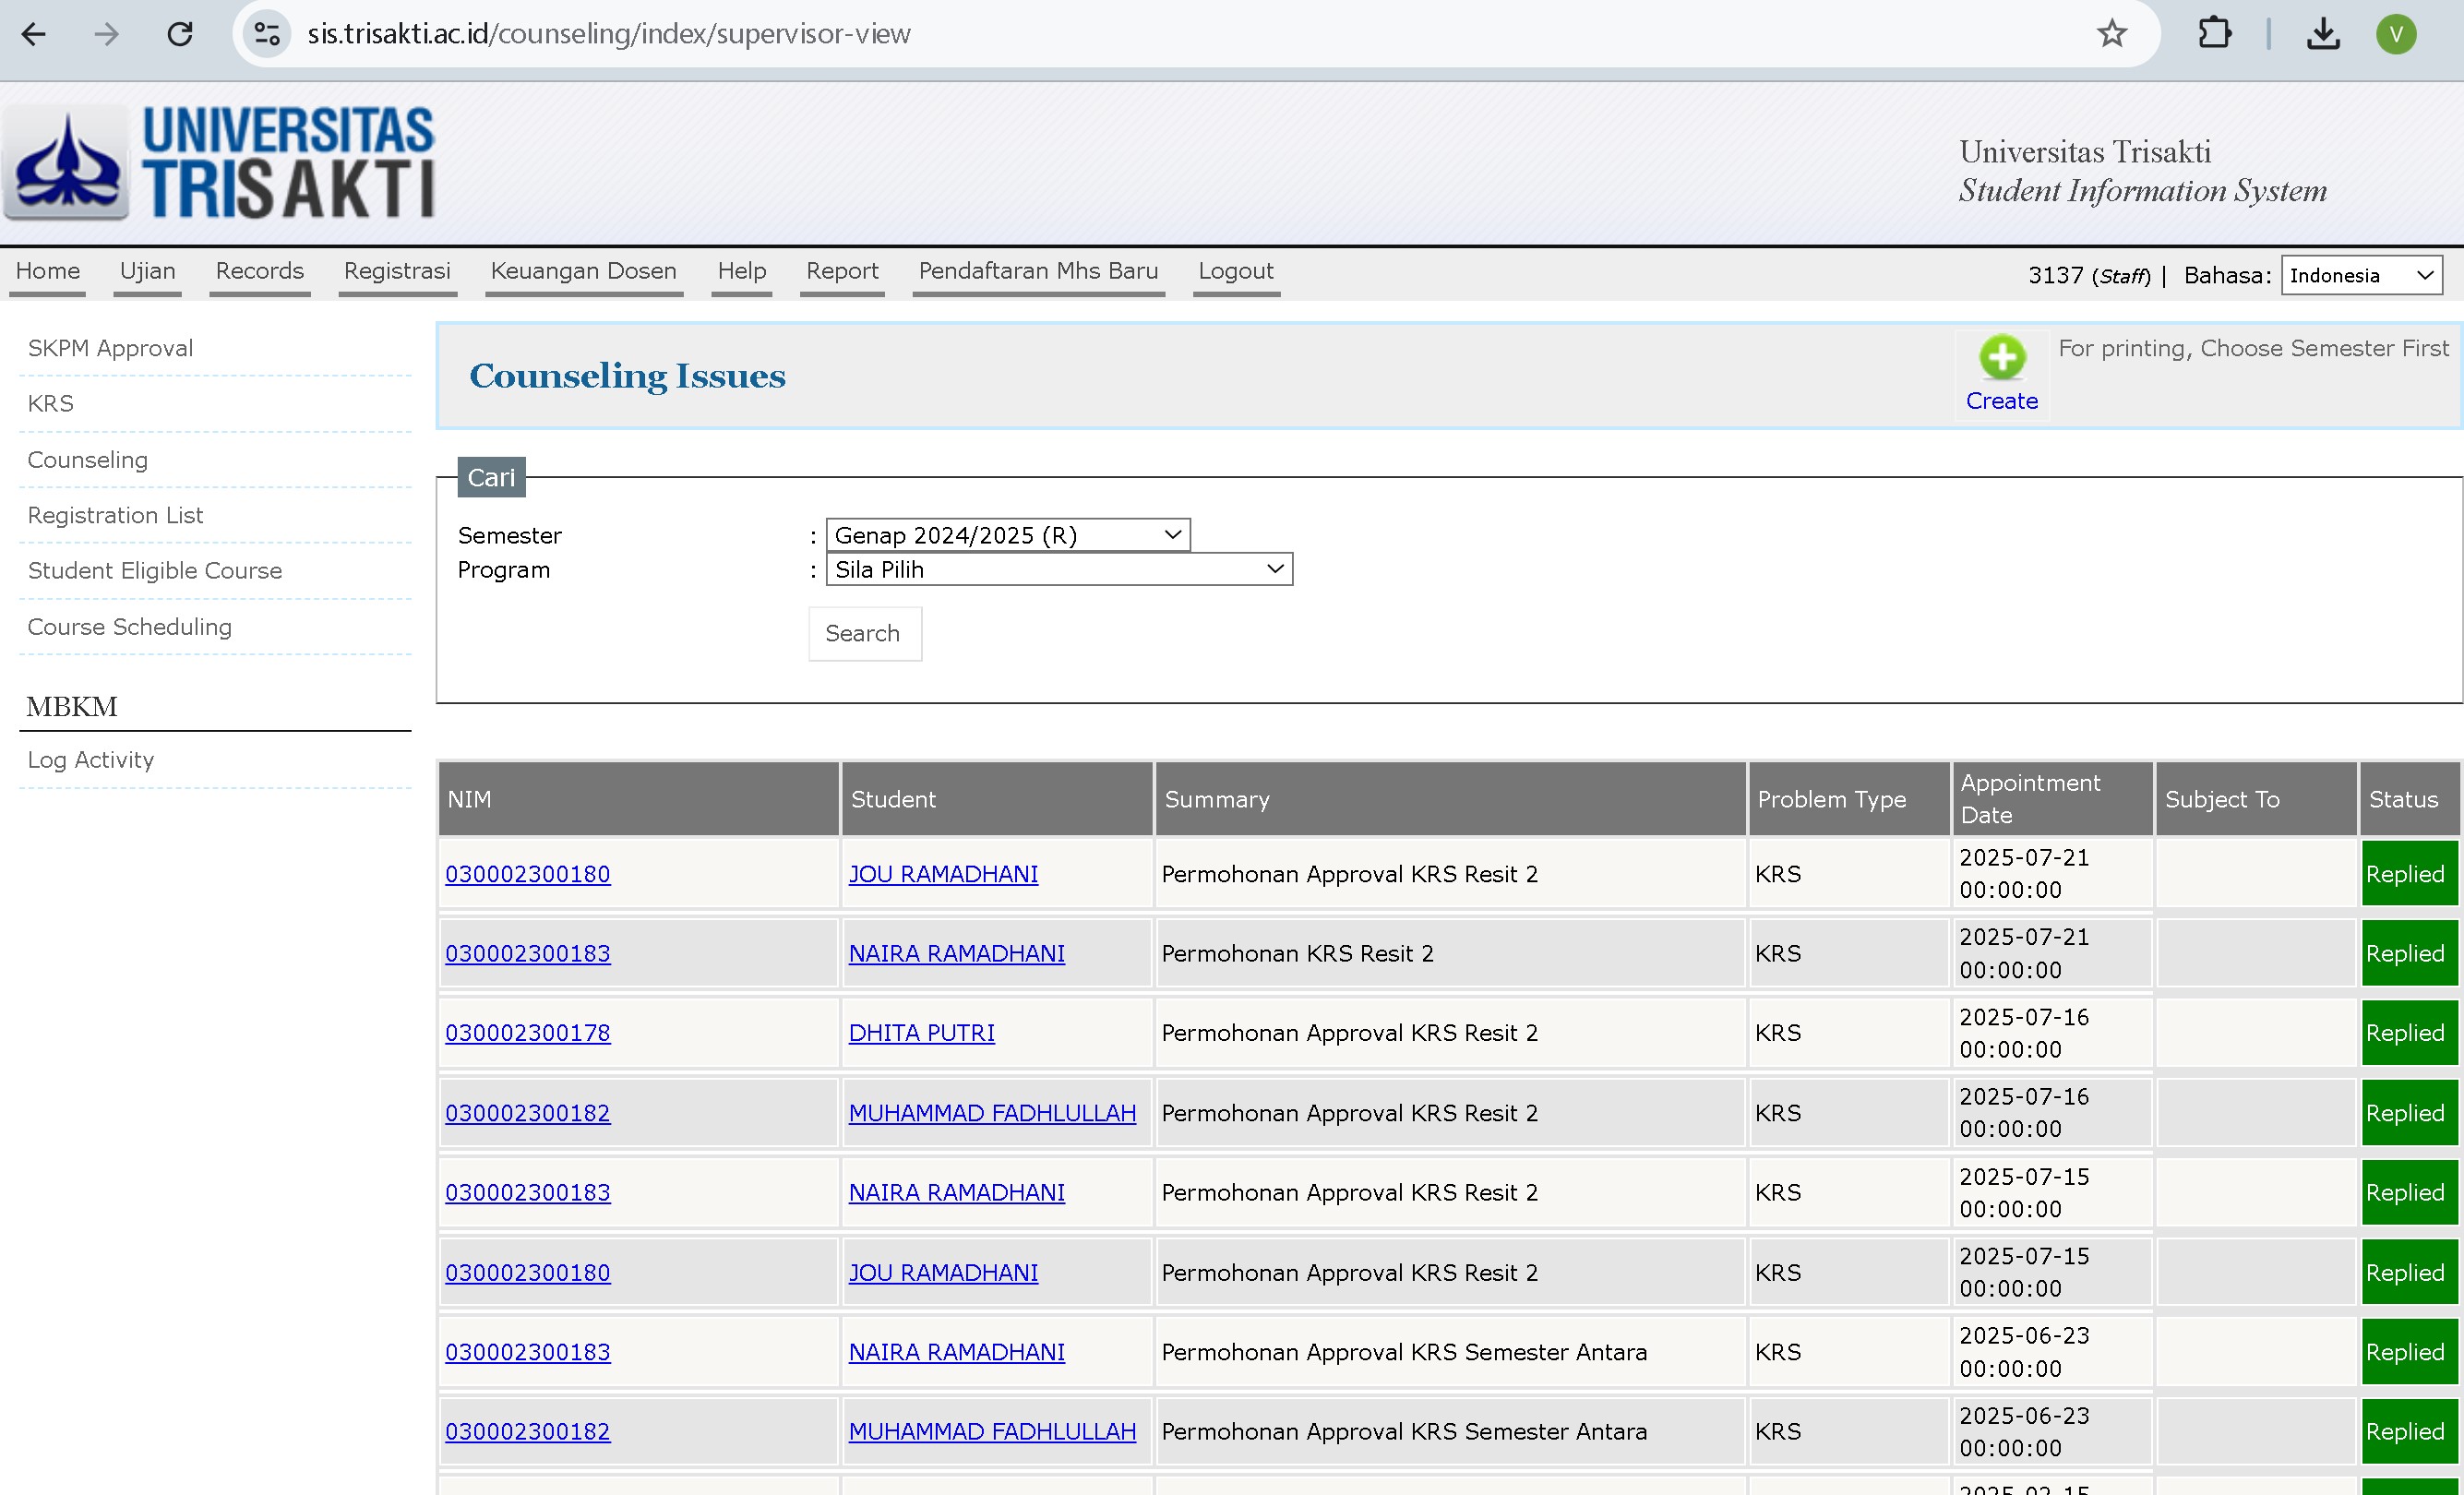Open the Program dropdown showing Sila Pilih
The height and width of the screenshot is (1495, 2464).
coord(1059,569)
